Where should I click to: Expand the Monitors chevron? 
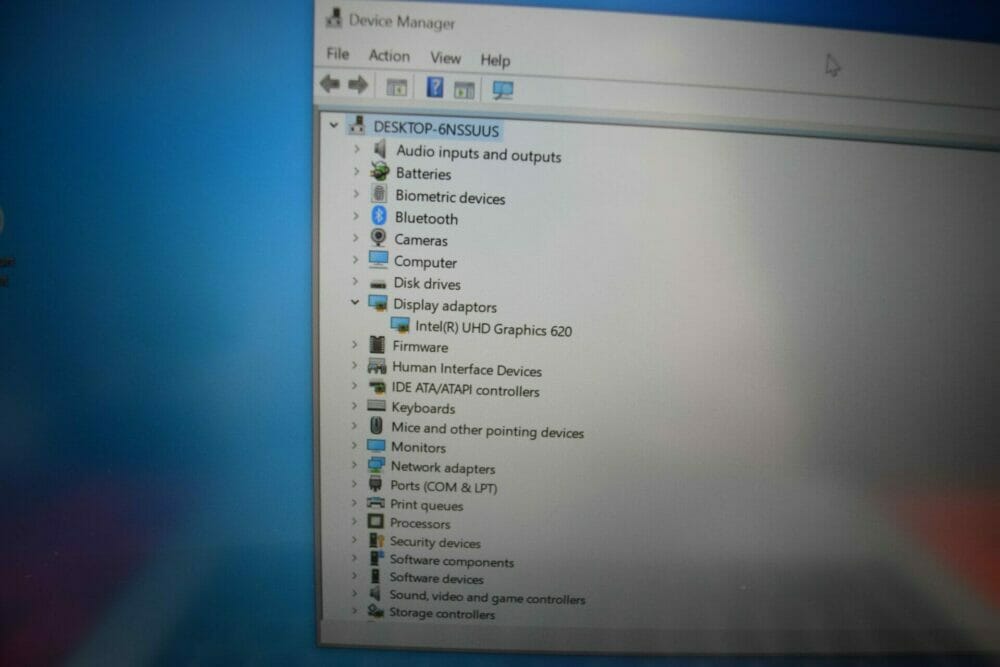click(355, 444)
